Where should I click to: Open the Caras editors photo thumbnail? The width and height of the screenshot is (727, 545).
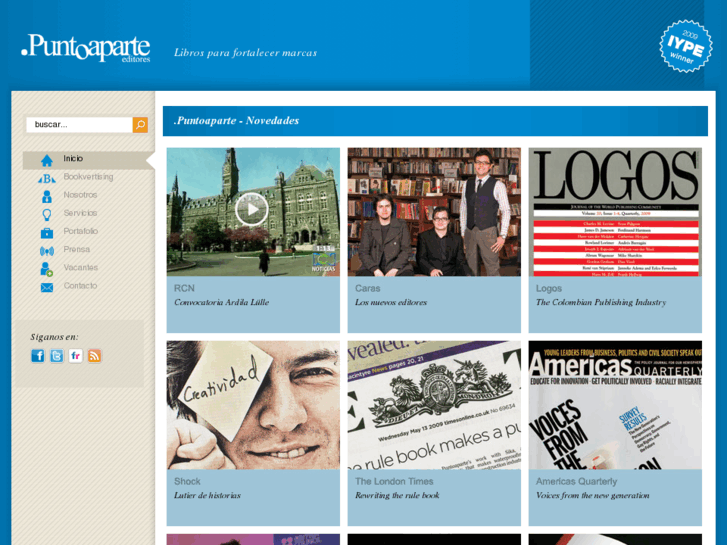434,212
